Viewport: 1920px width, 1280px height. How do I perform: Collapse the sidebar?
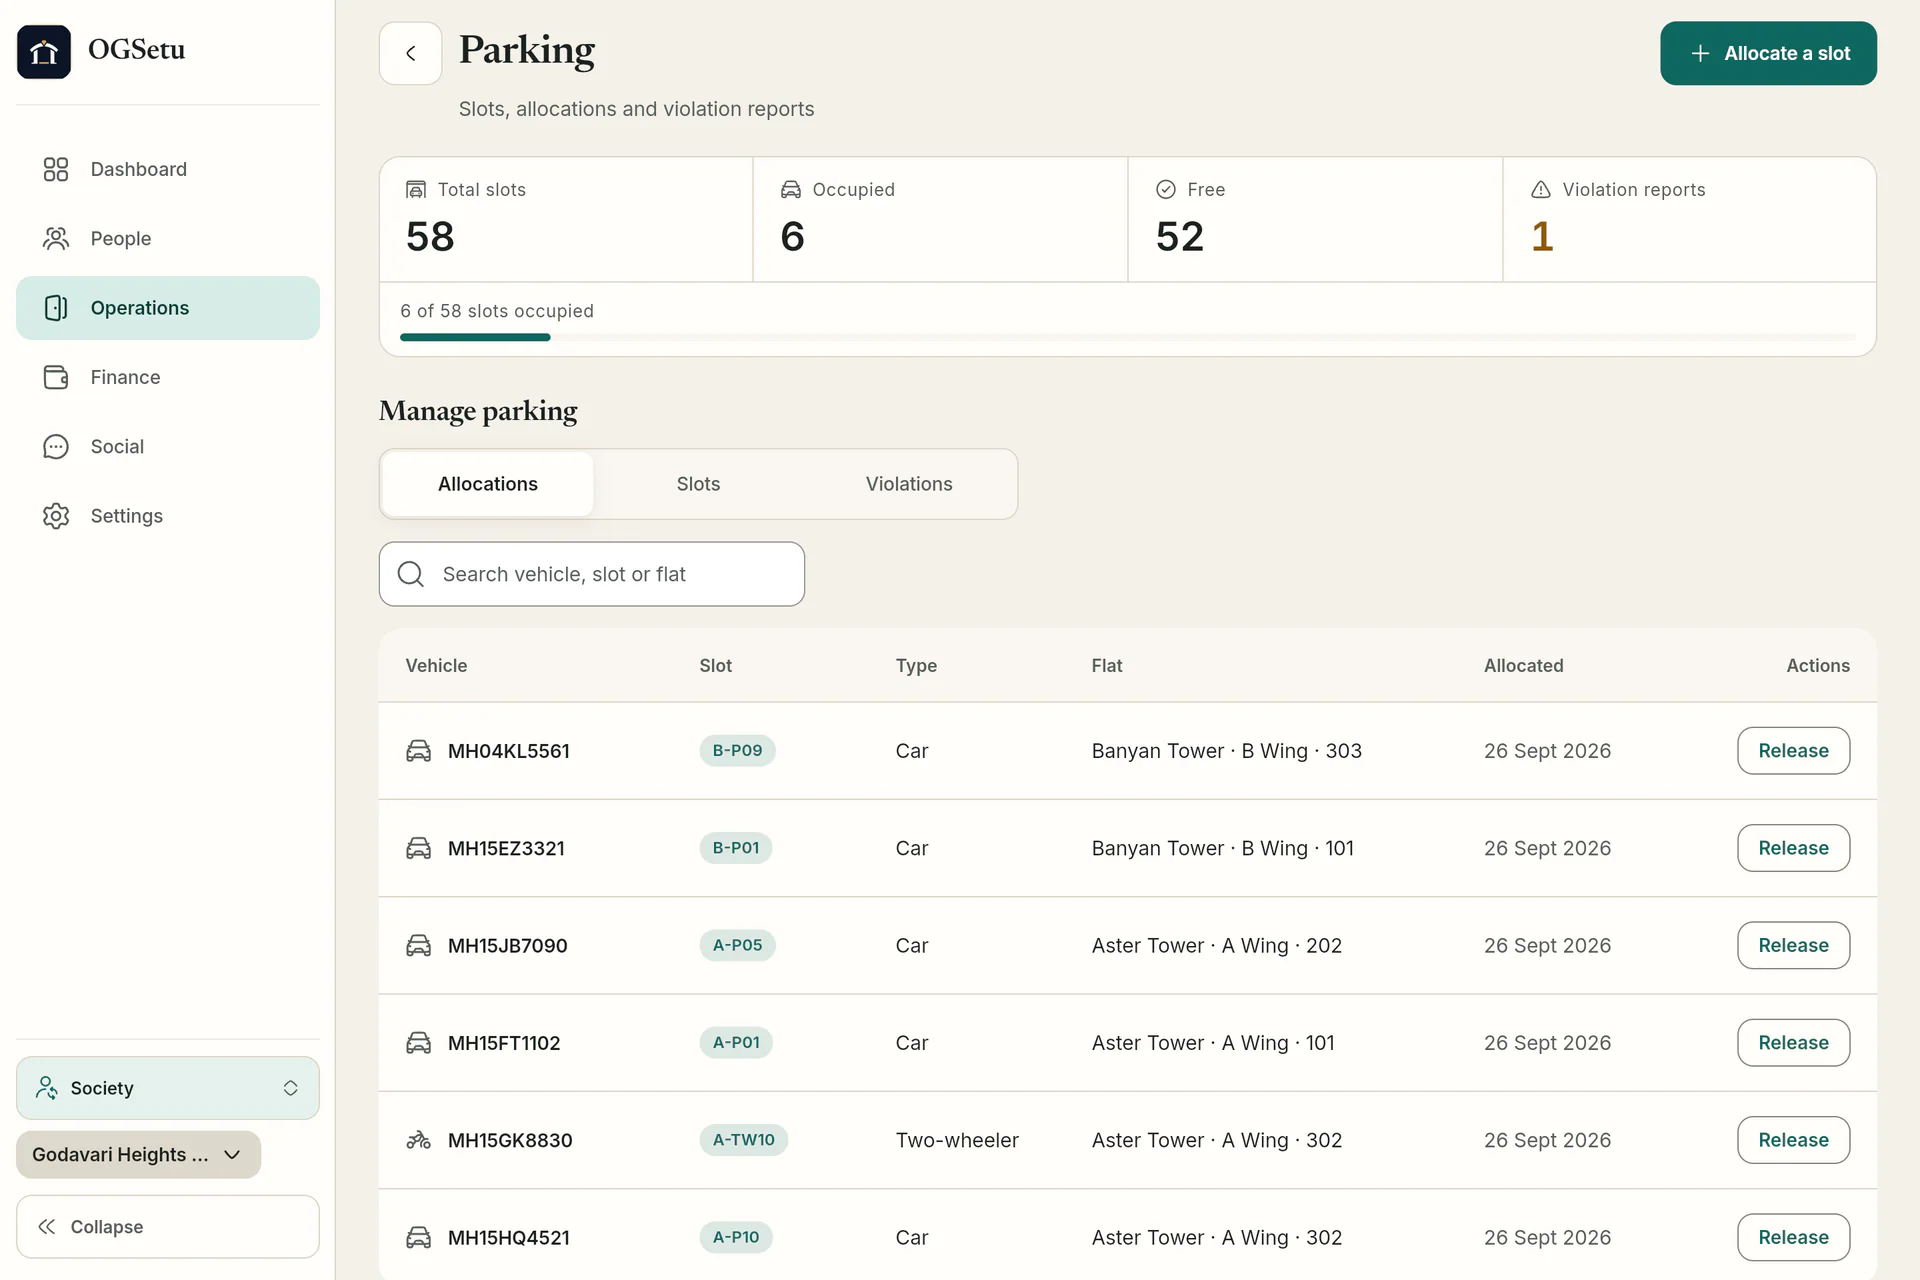coord(168,1227)
